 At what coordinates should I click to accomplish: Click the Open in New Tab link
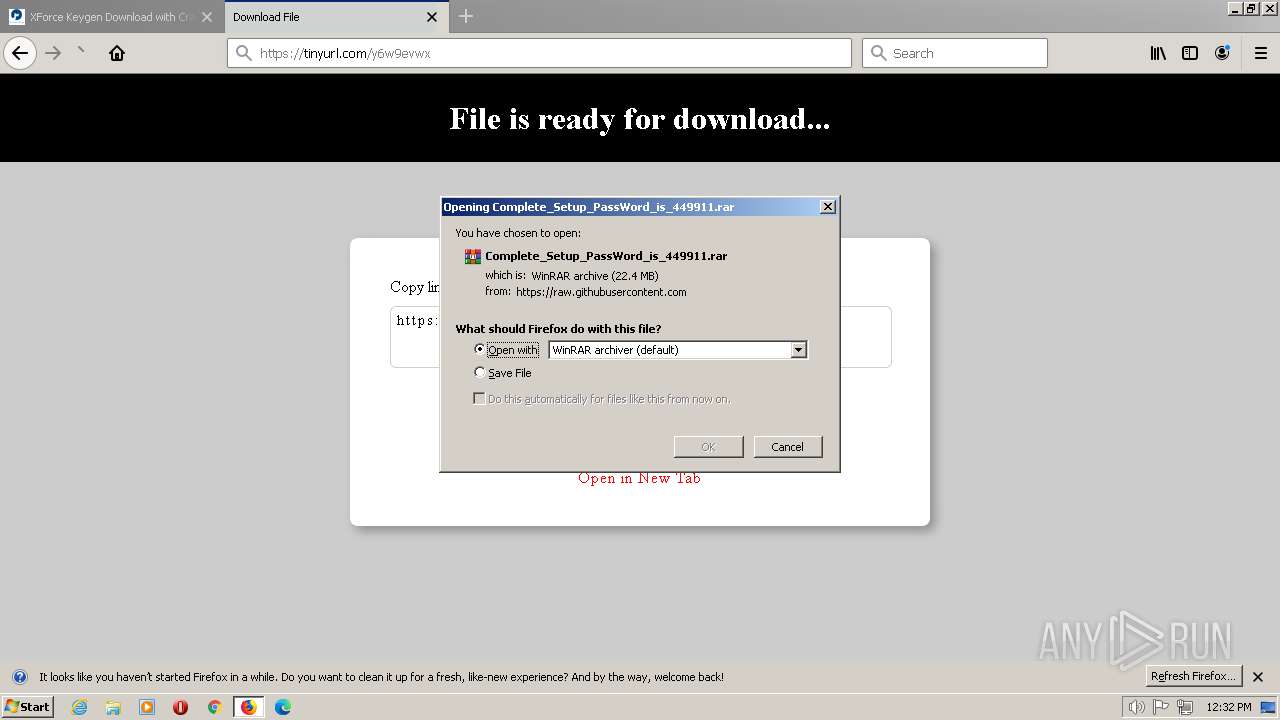[639, 478]
